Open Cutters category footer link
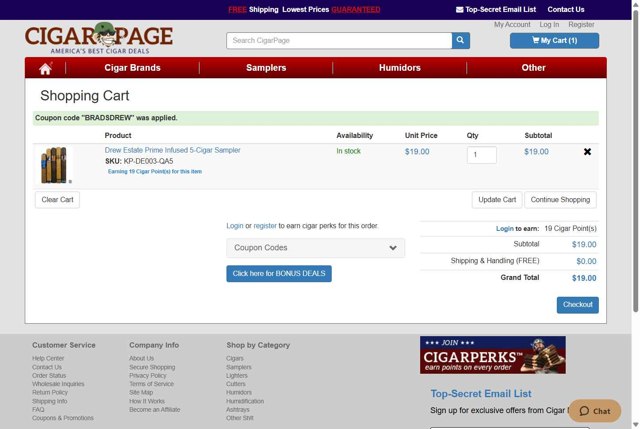Viewport: 640px width, 429px height. pyautogui.click(x=236, y=384)
